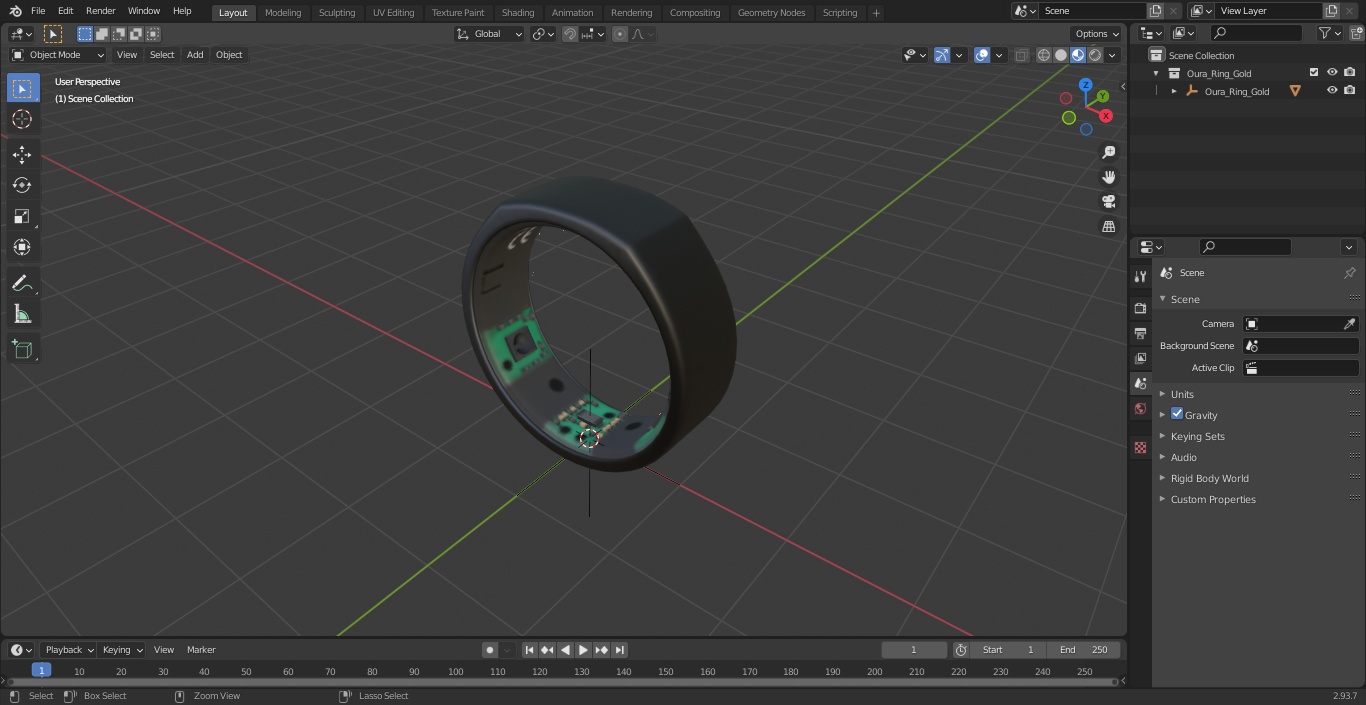
Task: Toggle the Gravity checkbox
Action: 1177,414
